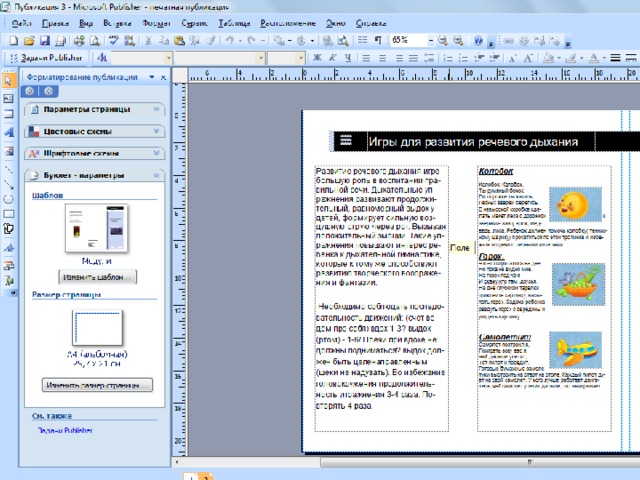The height and width of the screenshot is (480, 640).
Task: Select the Text Box tool
Action: tap(8, 100)
